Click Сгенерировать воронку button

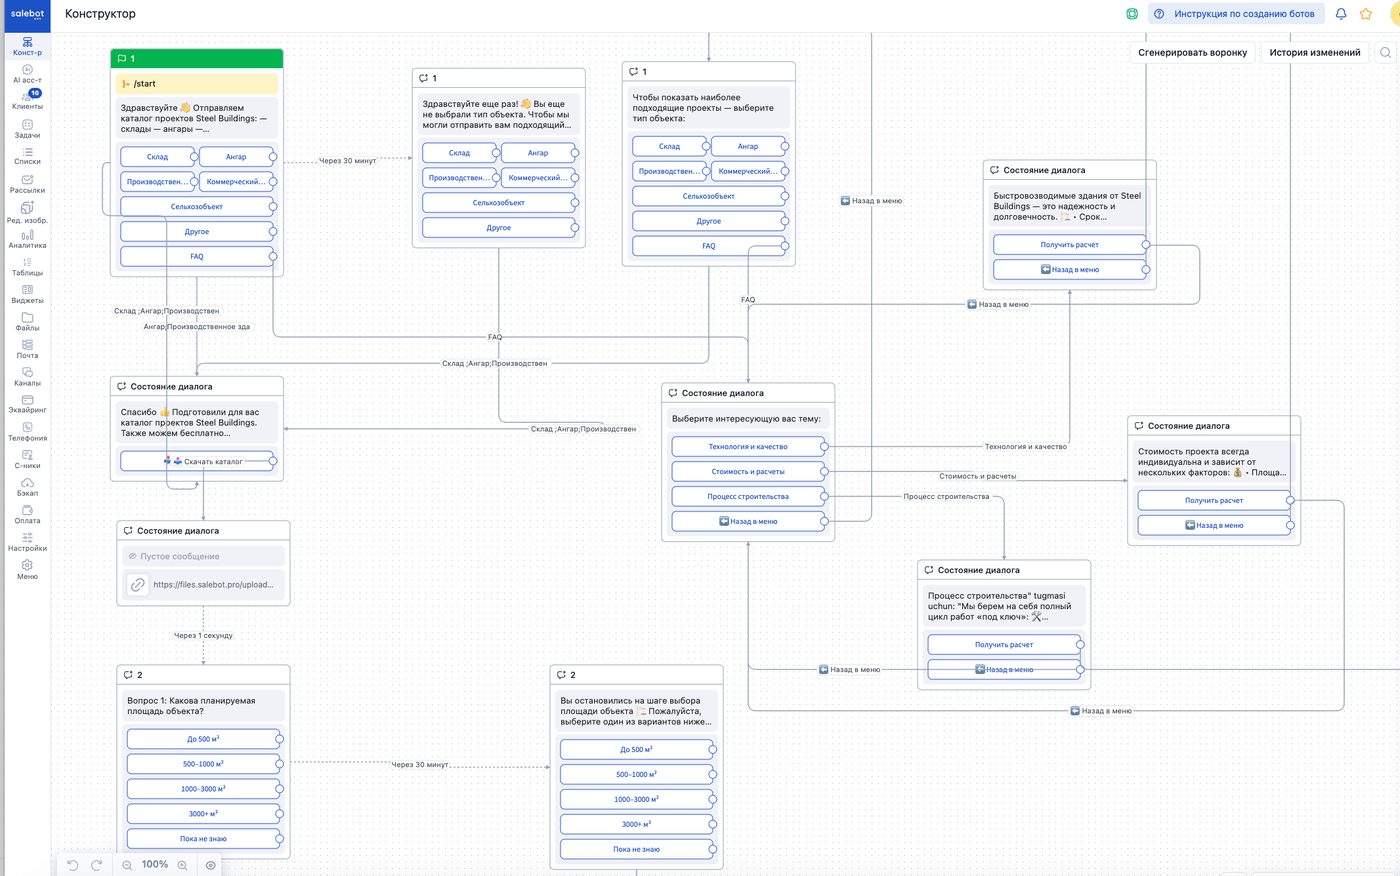tap(1192, 52)
